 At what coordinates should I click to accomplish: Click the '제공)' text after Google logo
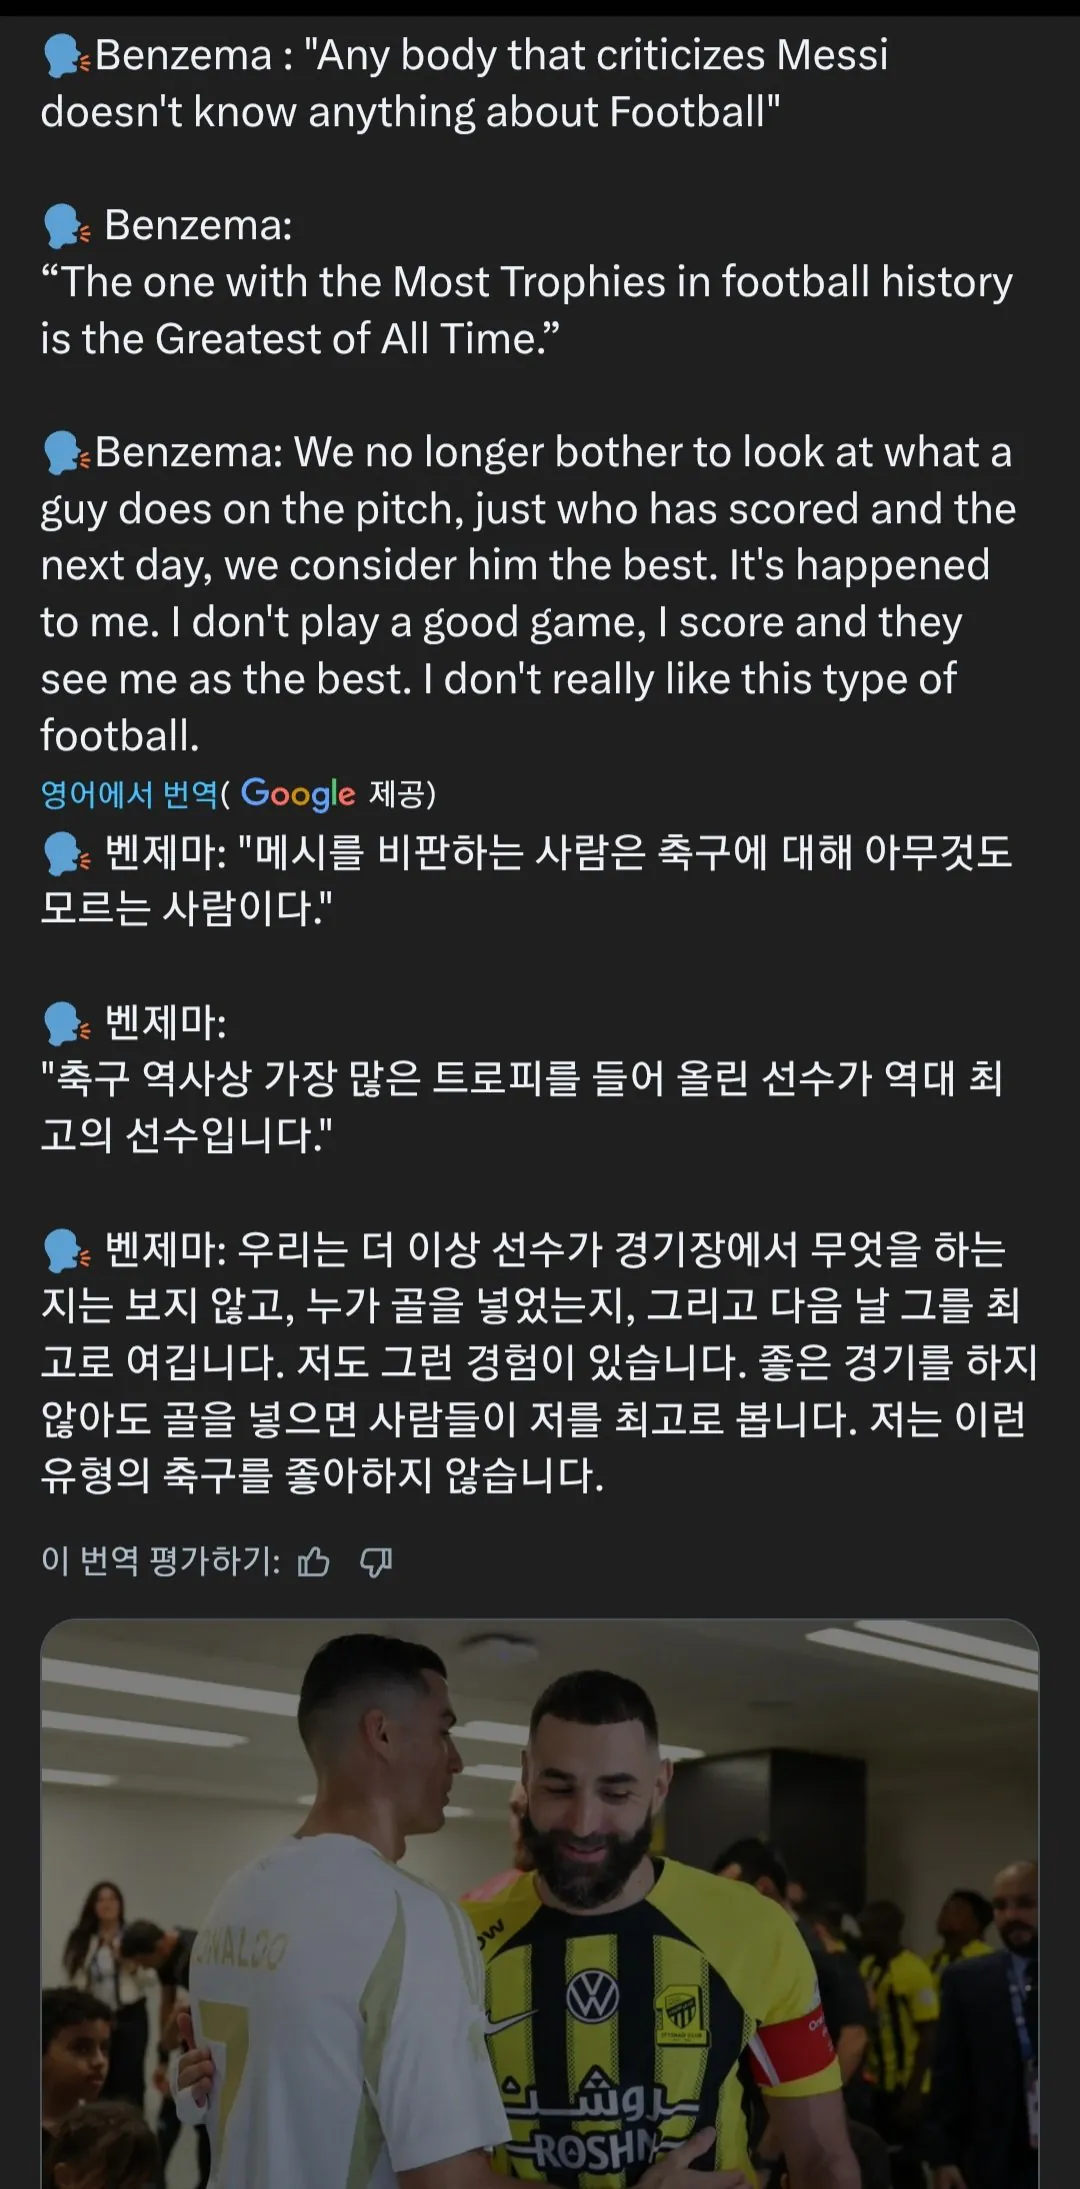click(x=402, y=794)
